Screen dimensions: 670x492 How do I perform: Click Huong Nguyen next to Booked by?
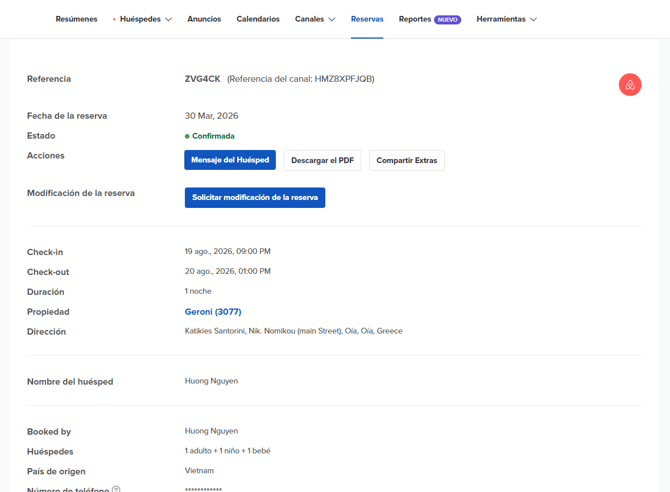point(211,431)
